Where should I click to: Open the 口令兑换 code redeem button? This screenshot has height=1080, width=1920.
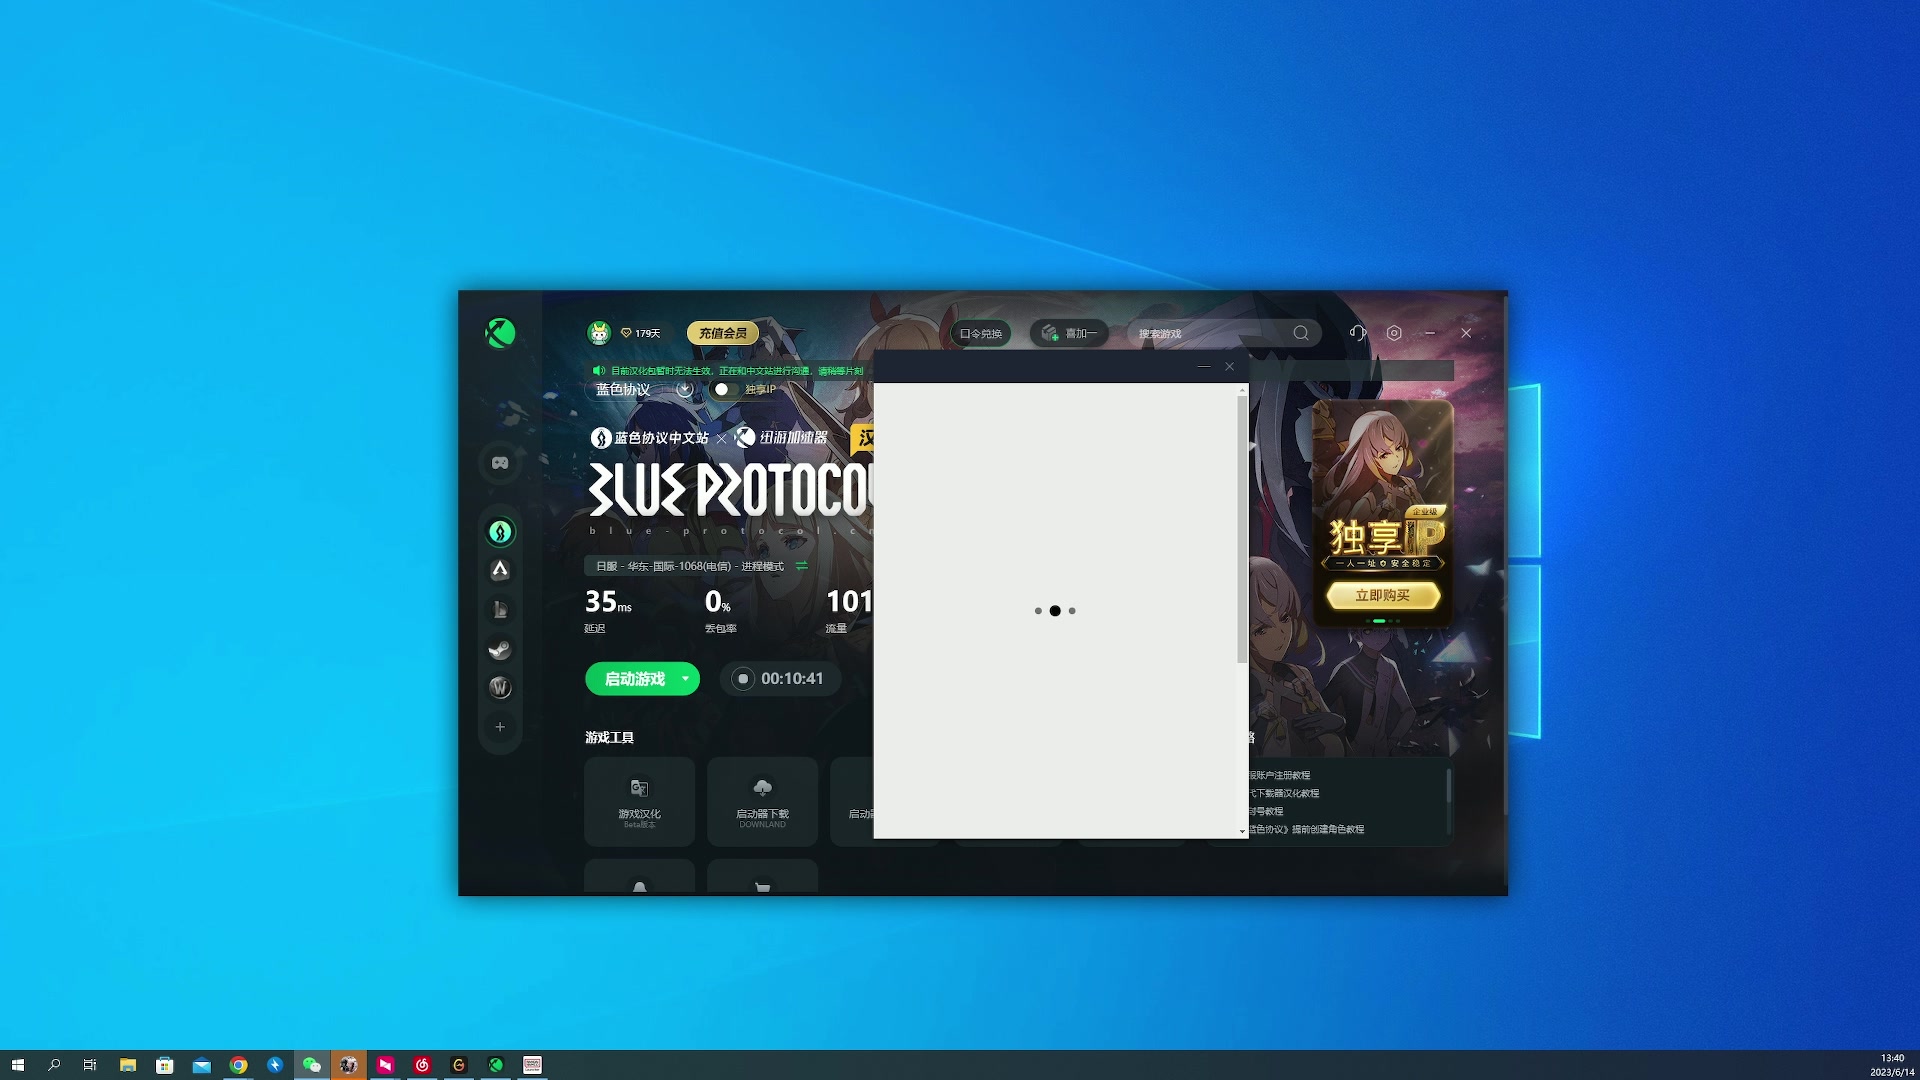pos(980,333)
